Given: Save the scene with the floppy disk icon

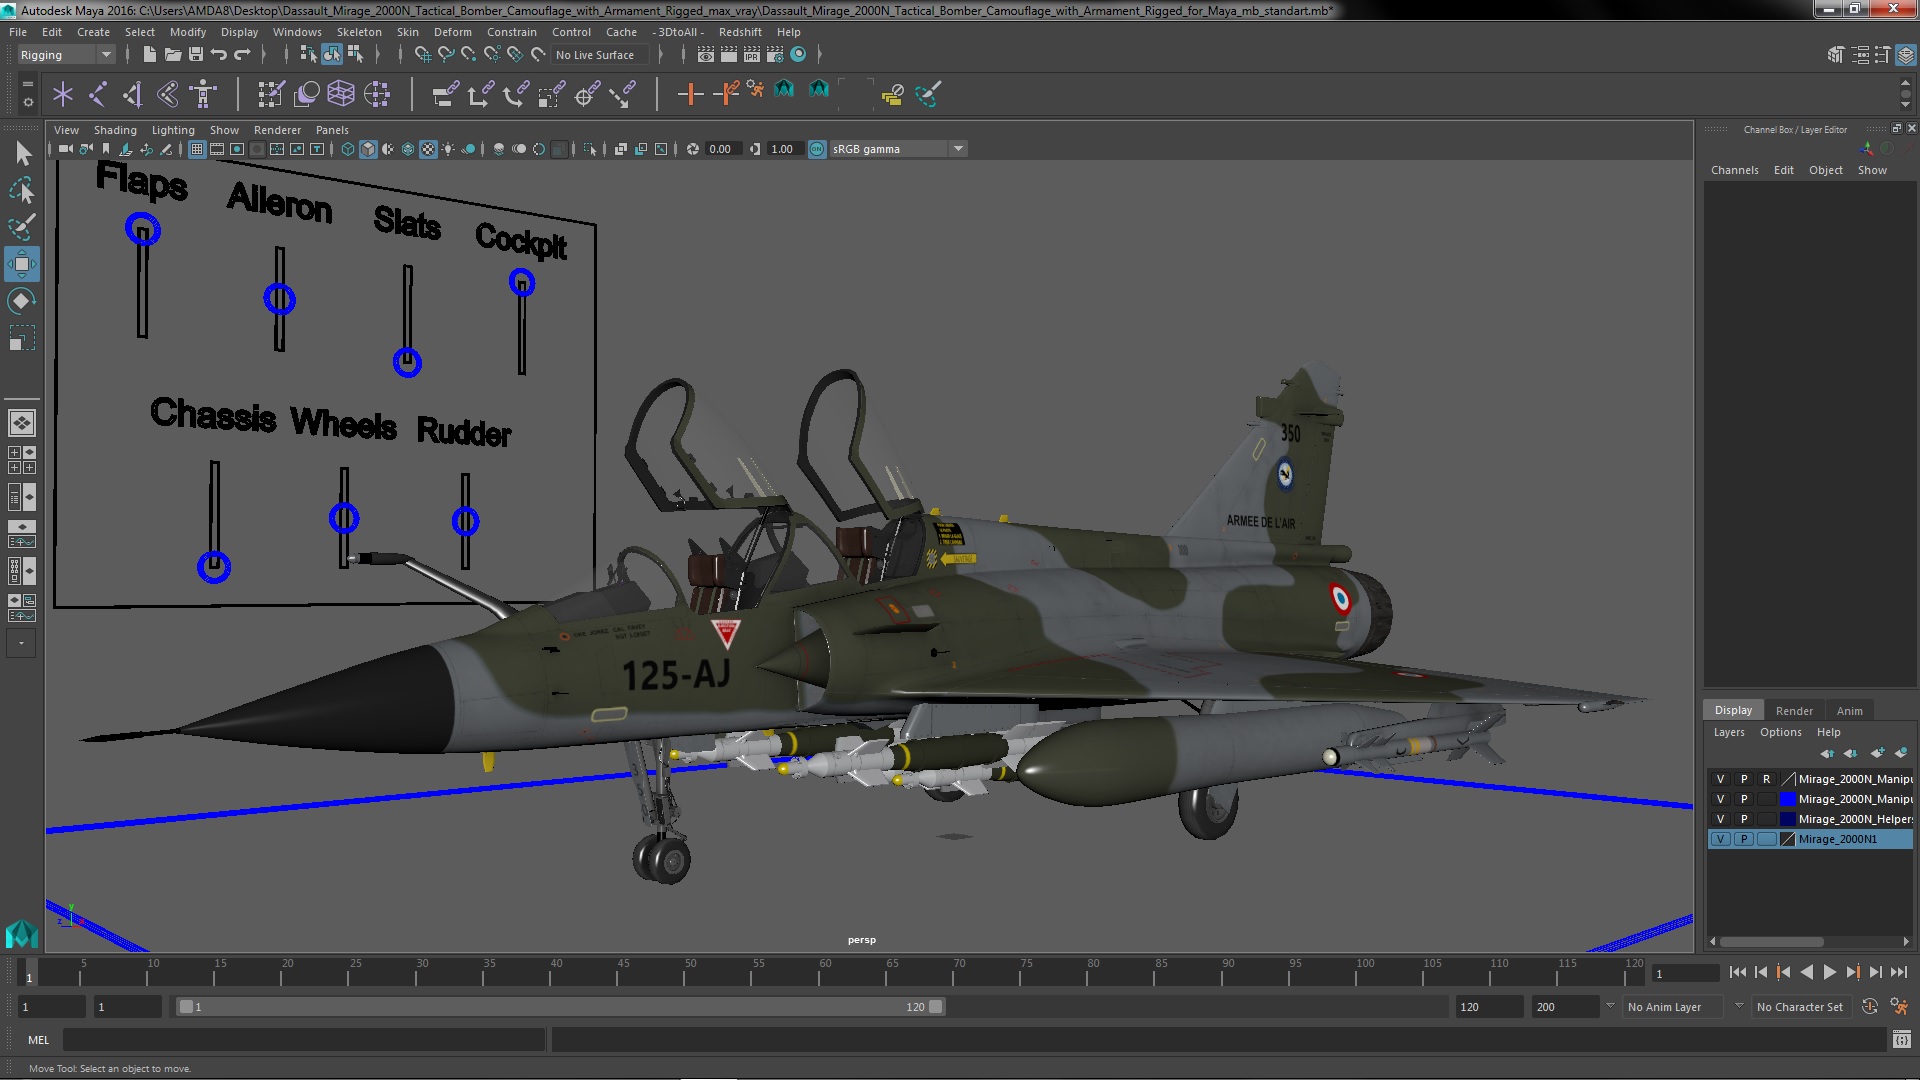Looking at the screenshot, I should tap(196, 54).
